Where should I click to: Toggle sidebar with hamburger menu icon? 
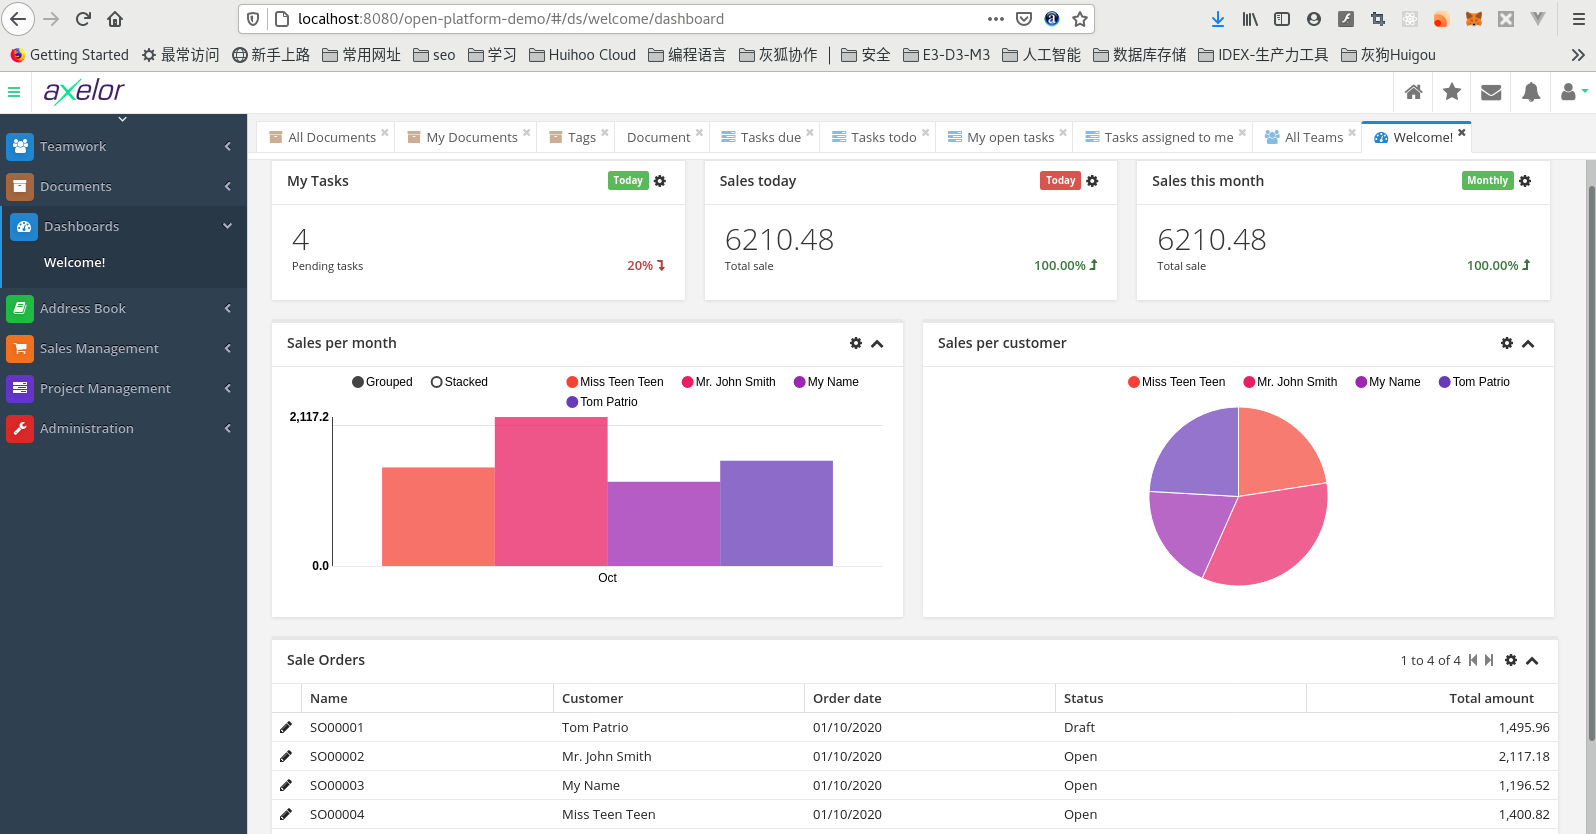tap(14, 92)
